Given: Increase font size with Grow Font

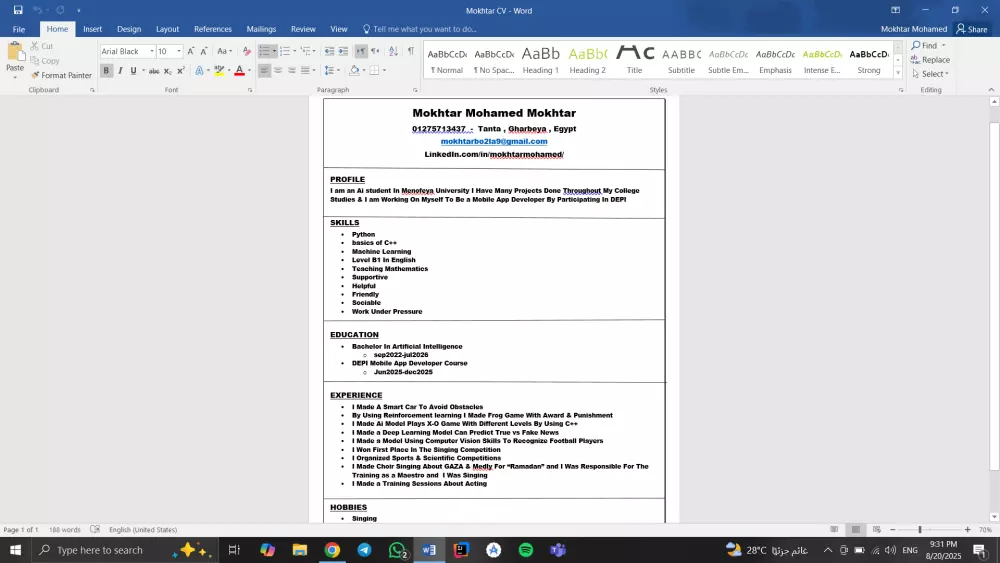Looking at the screenshot, I should tap(191, 51).
